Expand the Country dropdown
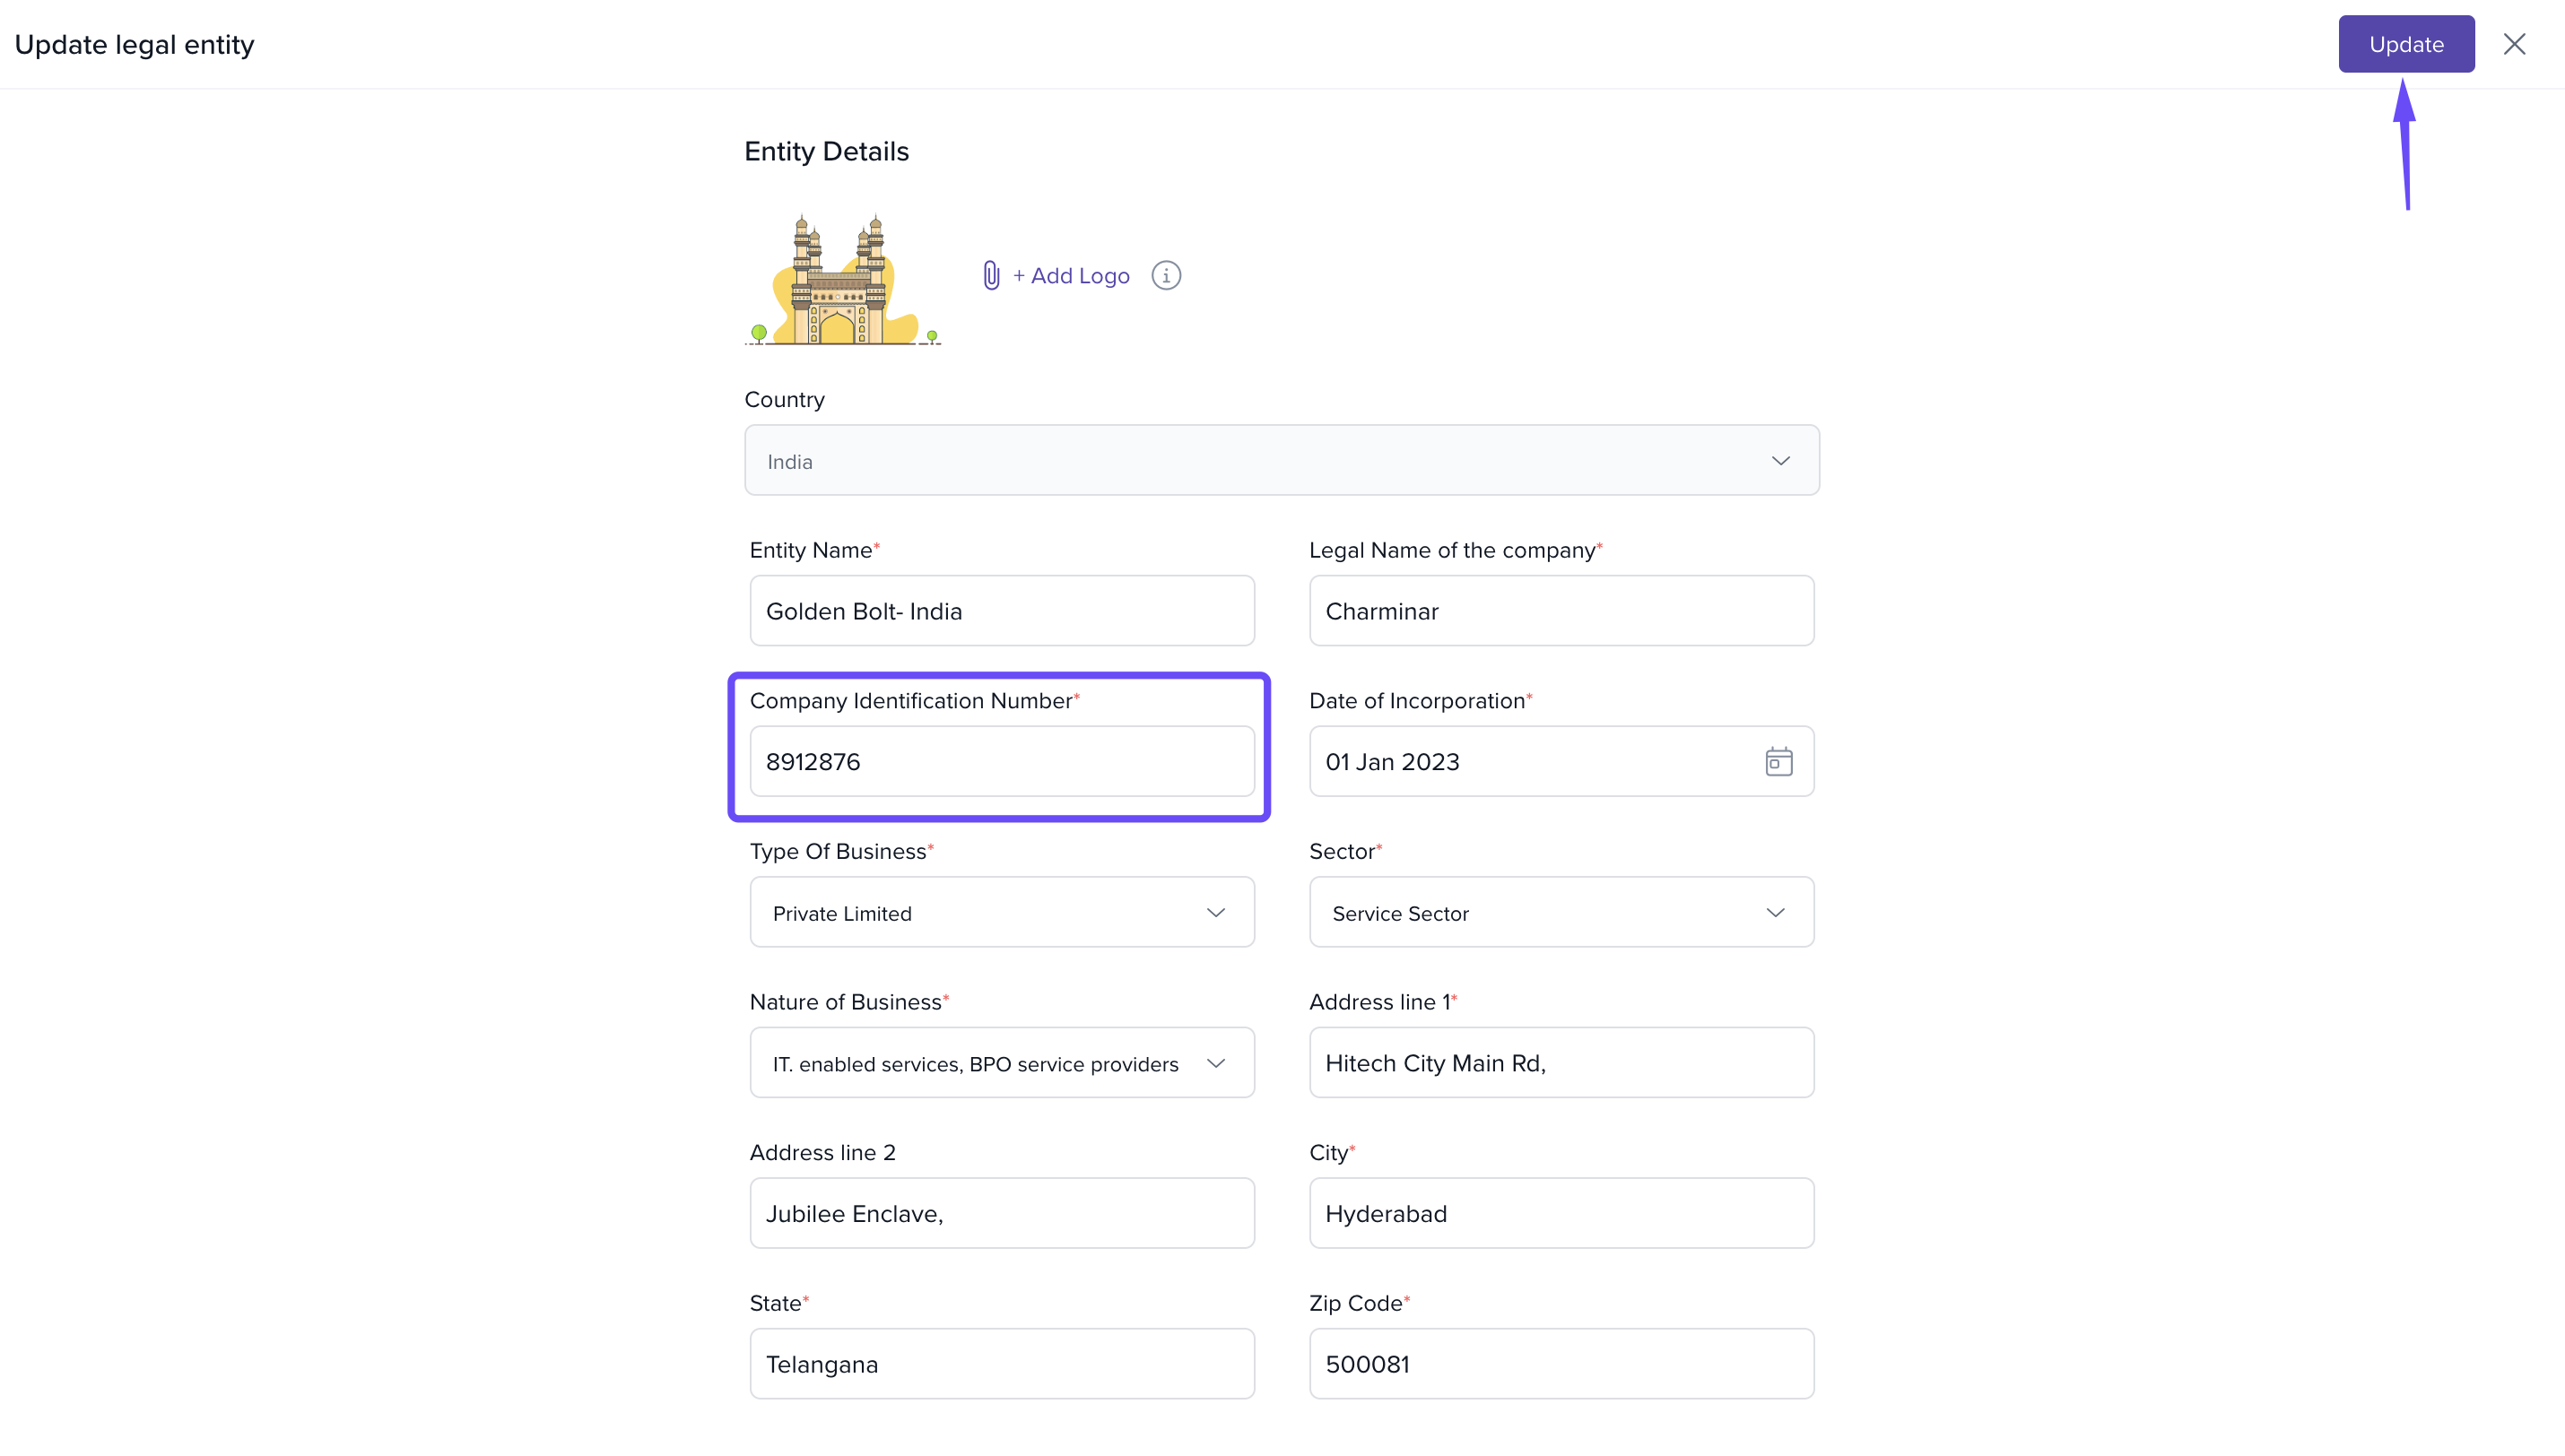 [x=1281, y=461]
